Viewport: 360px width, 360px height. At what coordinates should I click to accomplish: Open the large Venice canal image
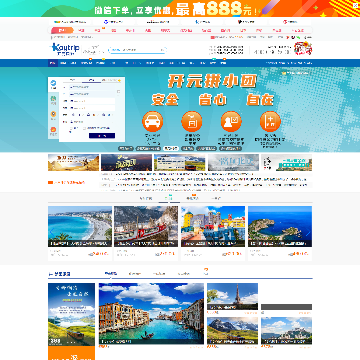151,314
